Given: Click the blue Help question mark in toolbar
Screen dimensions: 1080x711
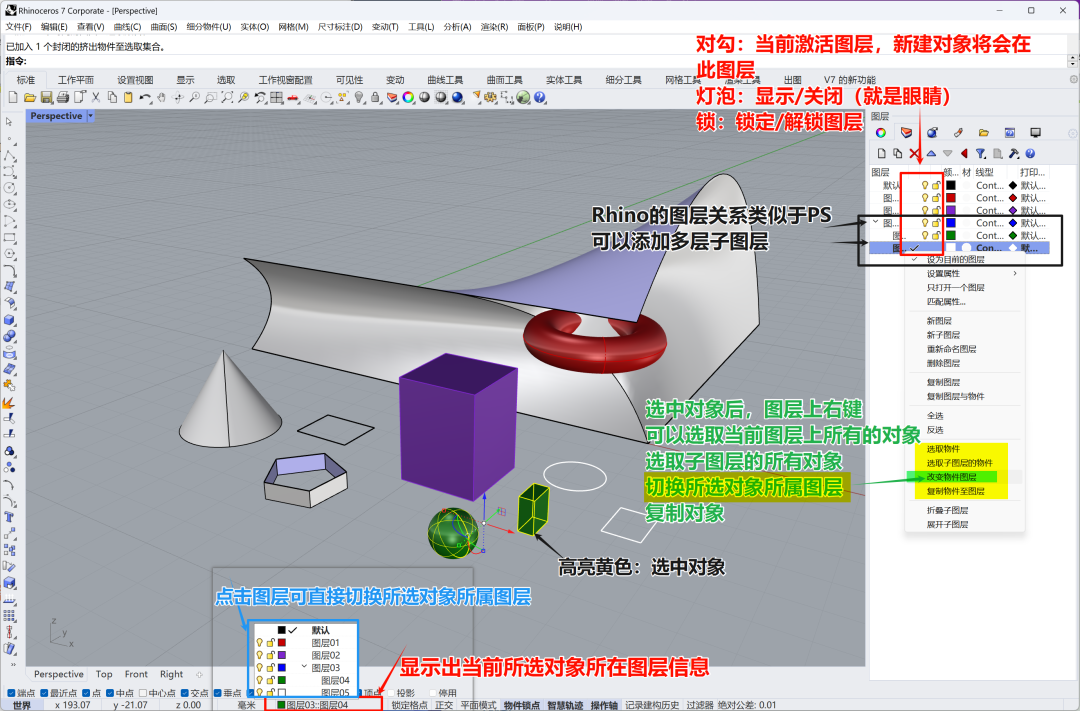Looking at the screenshot, I should 540,98.
